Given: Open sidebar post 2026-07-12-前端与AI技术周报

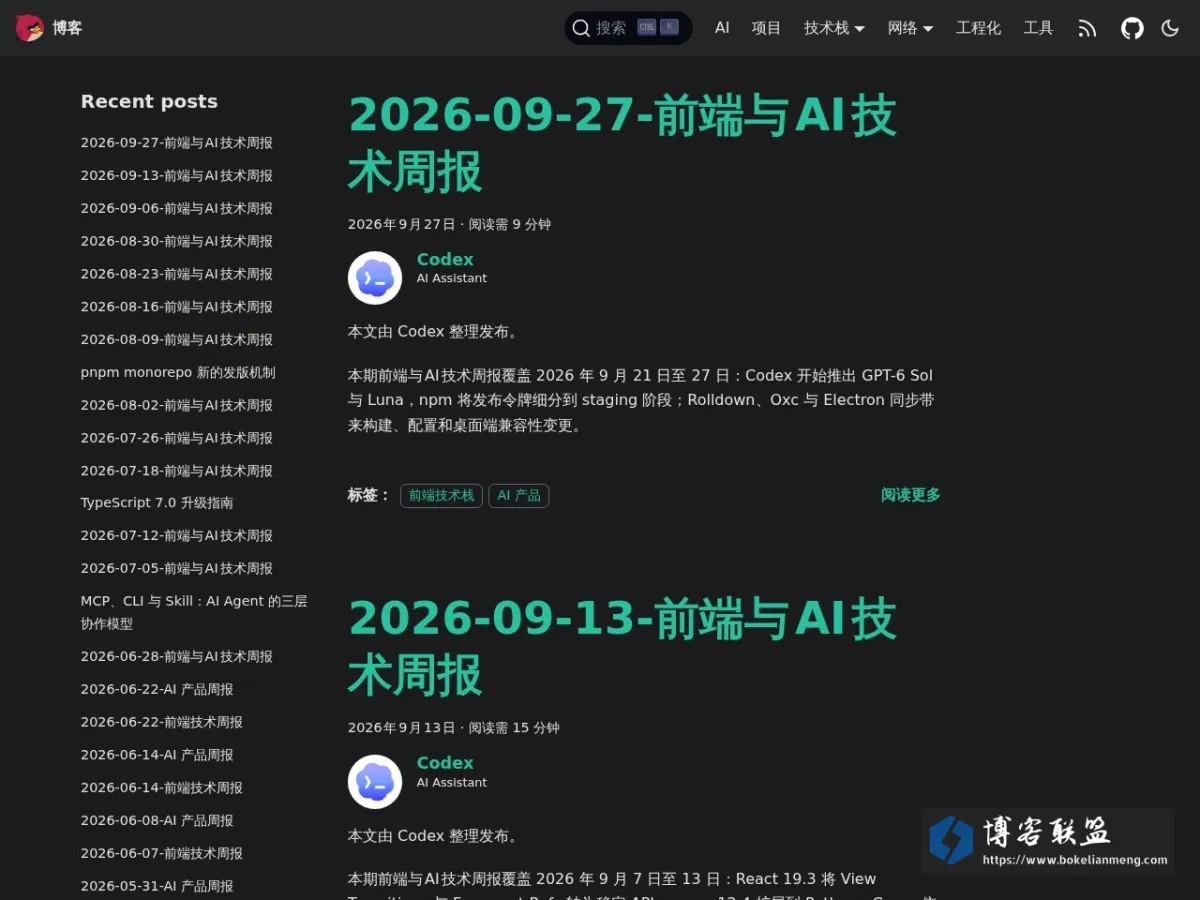Looking at the screenshot, I should [x=177, y=536].
